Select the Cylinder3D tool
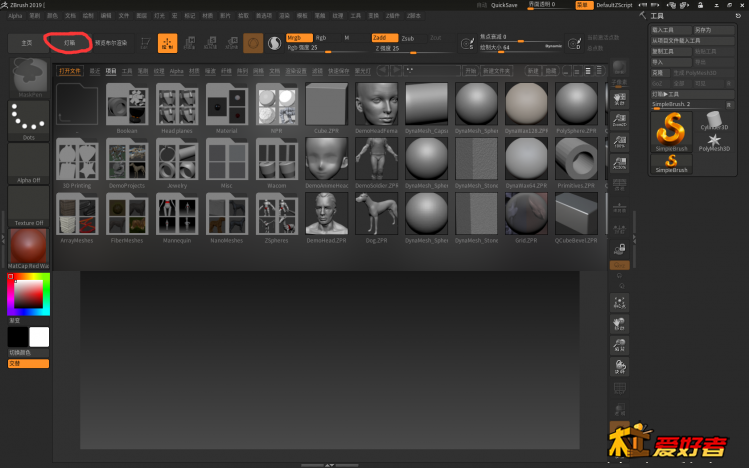 click(714, 121)
